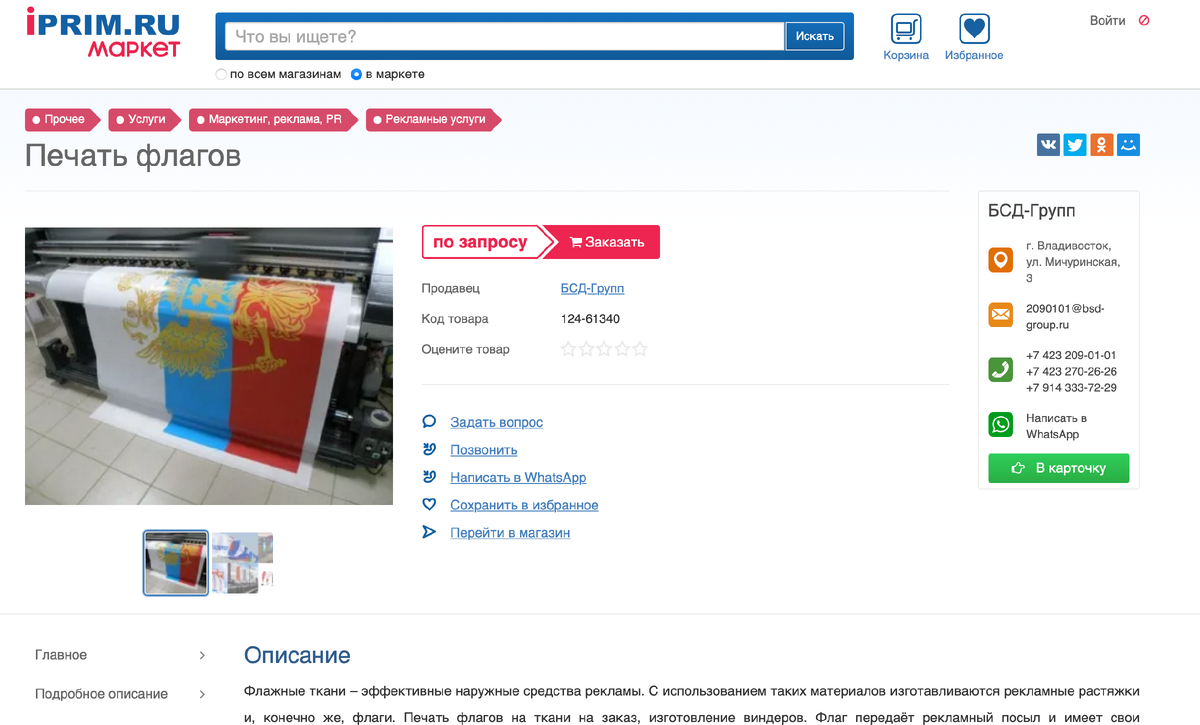
Task: Focus the 'Что вы ищете?' search field
Action: click(505, 36)
